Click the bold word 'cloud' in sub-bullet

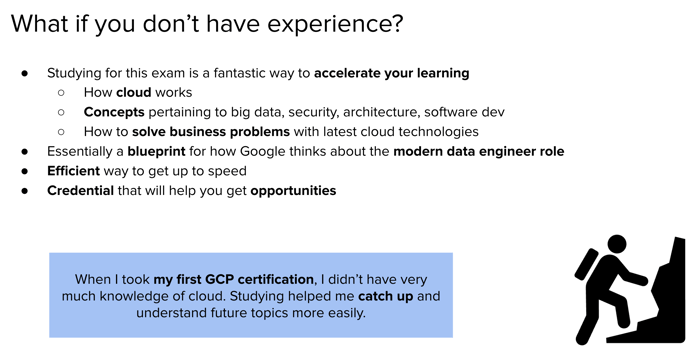pyautogui.click(x=133, y=92)
